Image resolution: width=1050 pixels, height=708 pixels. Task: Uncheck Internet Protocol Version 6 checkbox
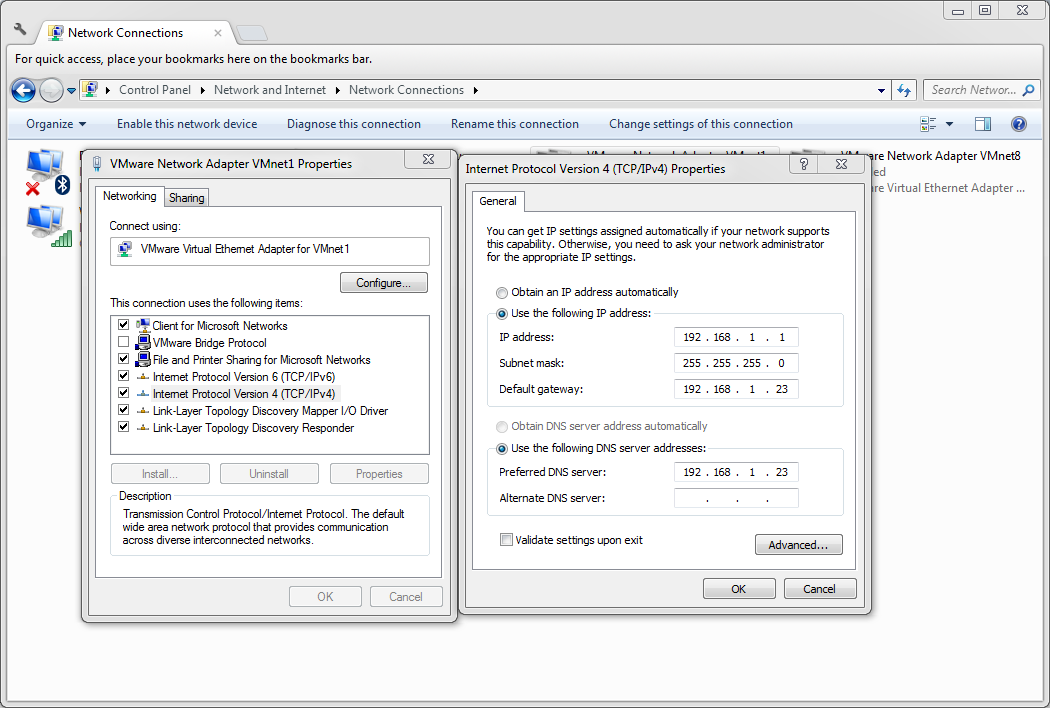tap(123, 376)
